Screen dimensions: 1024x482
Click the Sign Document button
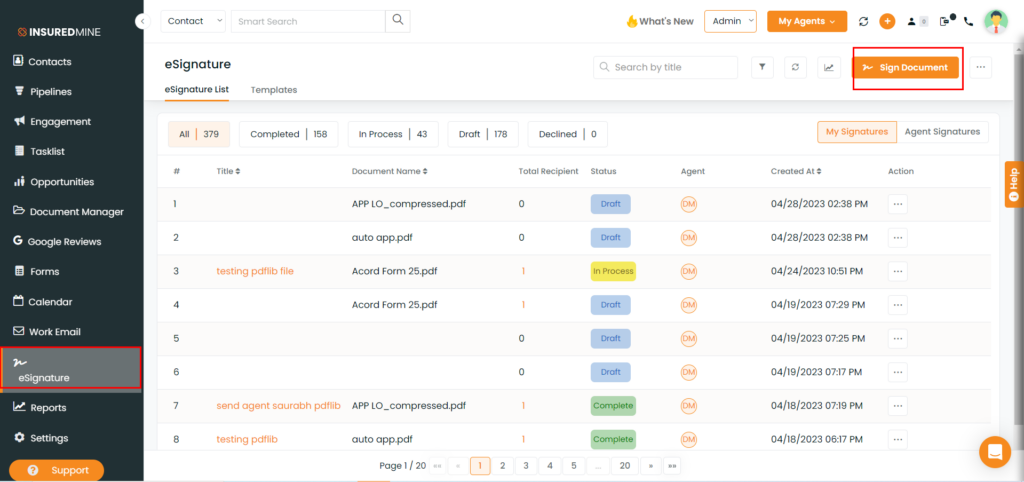coord(905,67)
